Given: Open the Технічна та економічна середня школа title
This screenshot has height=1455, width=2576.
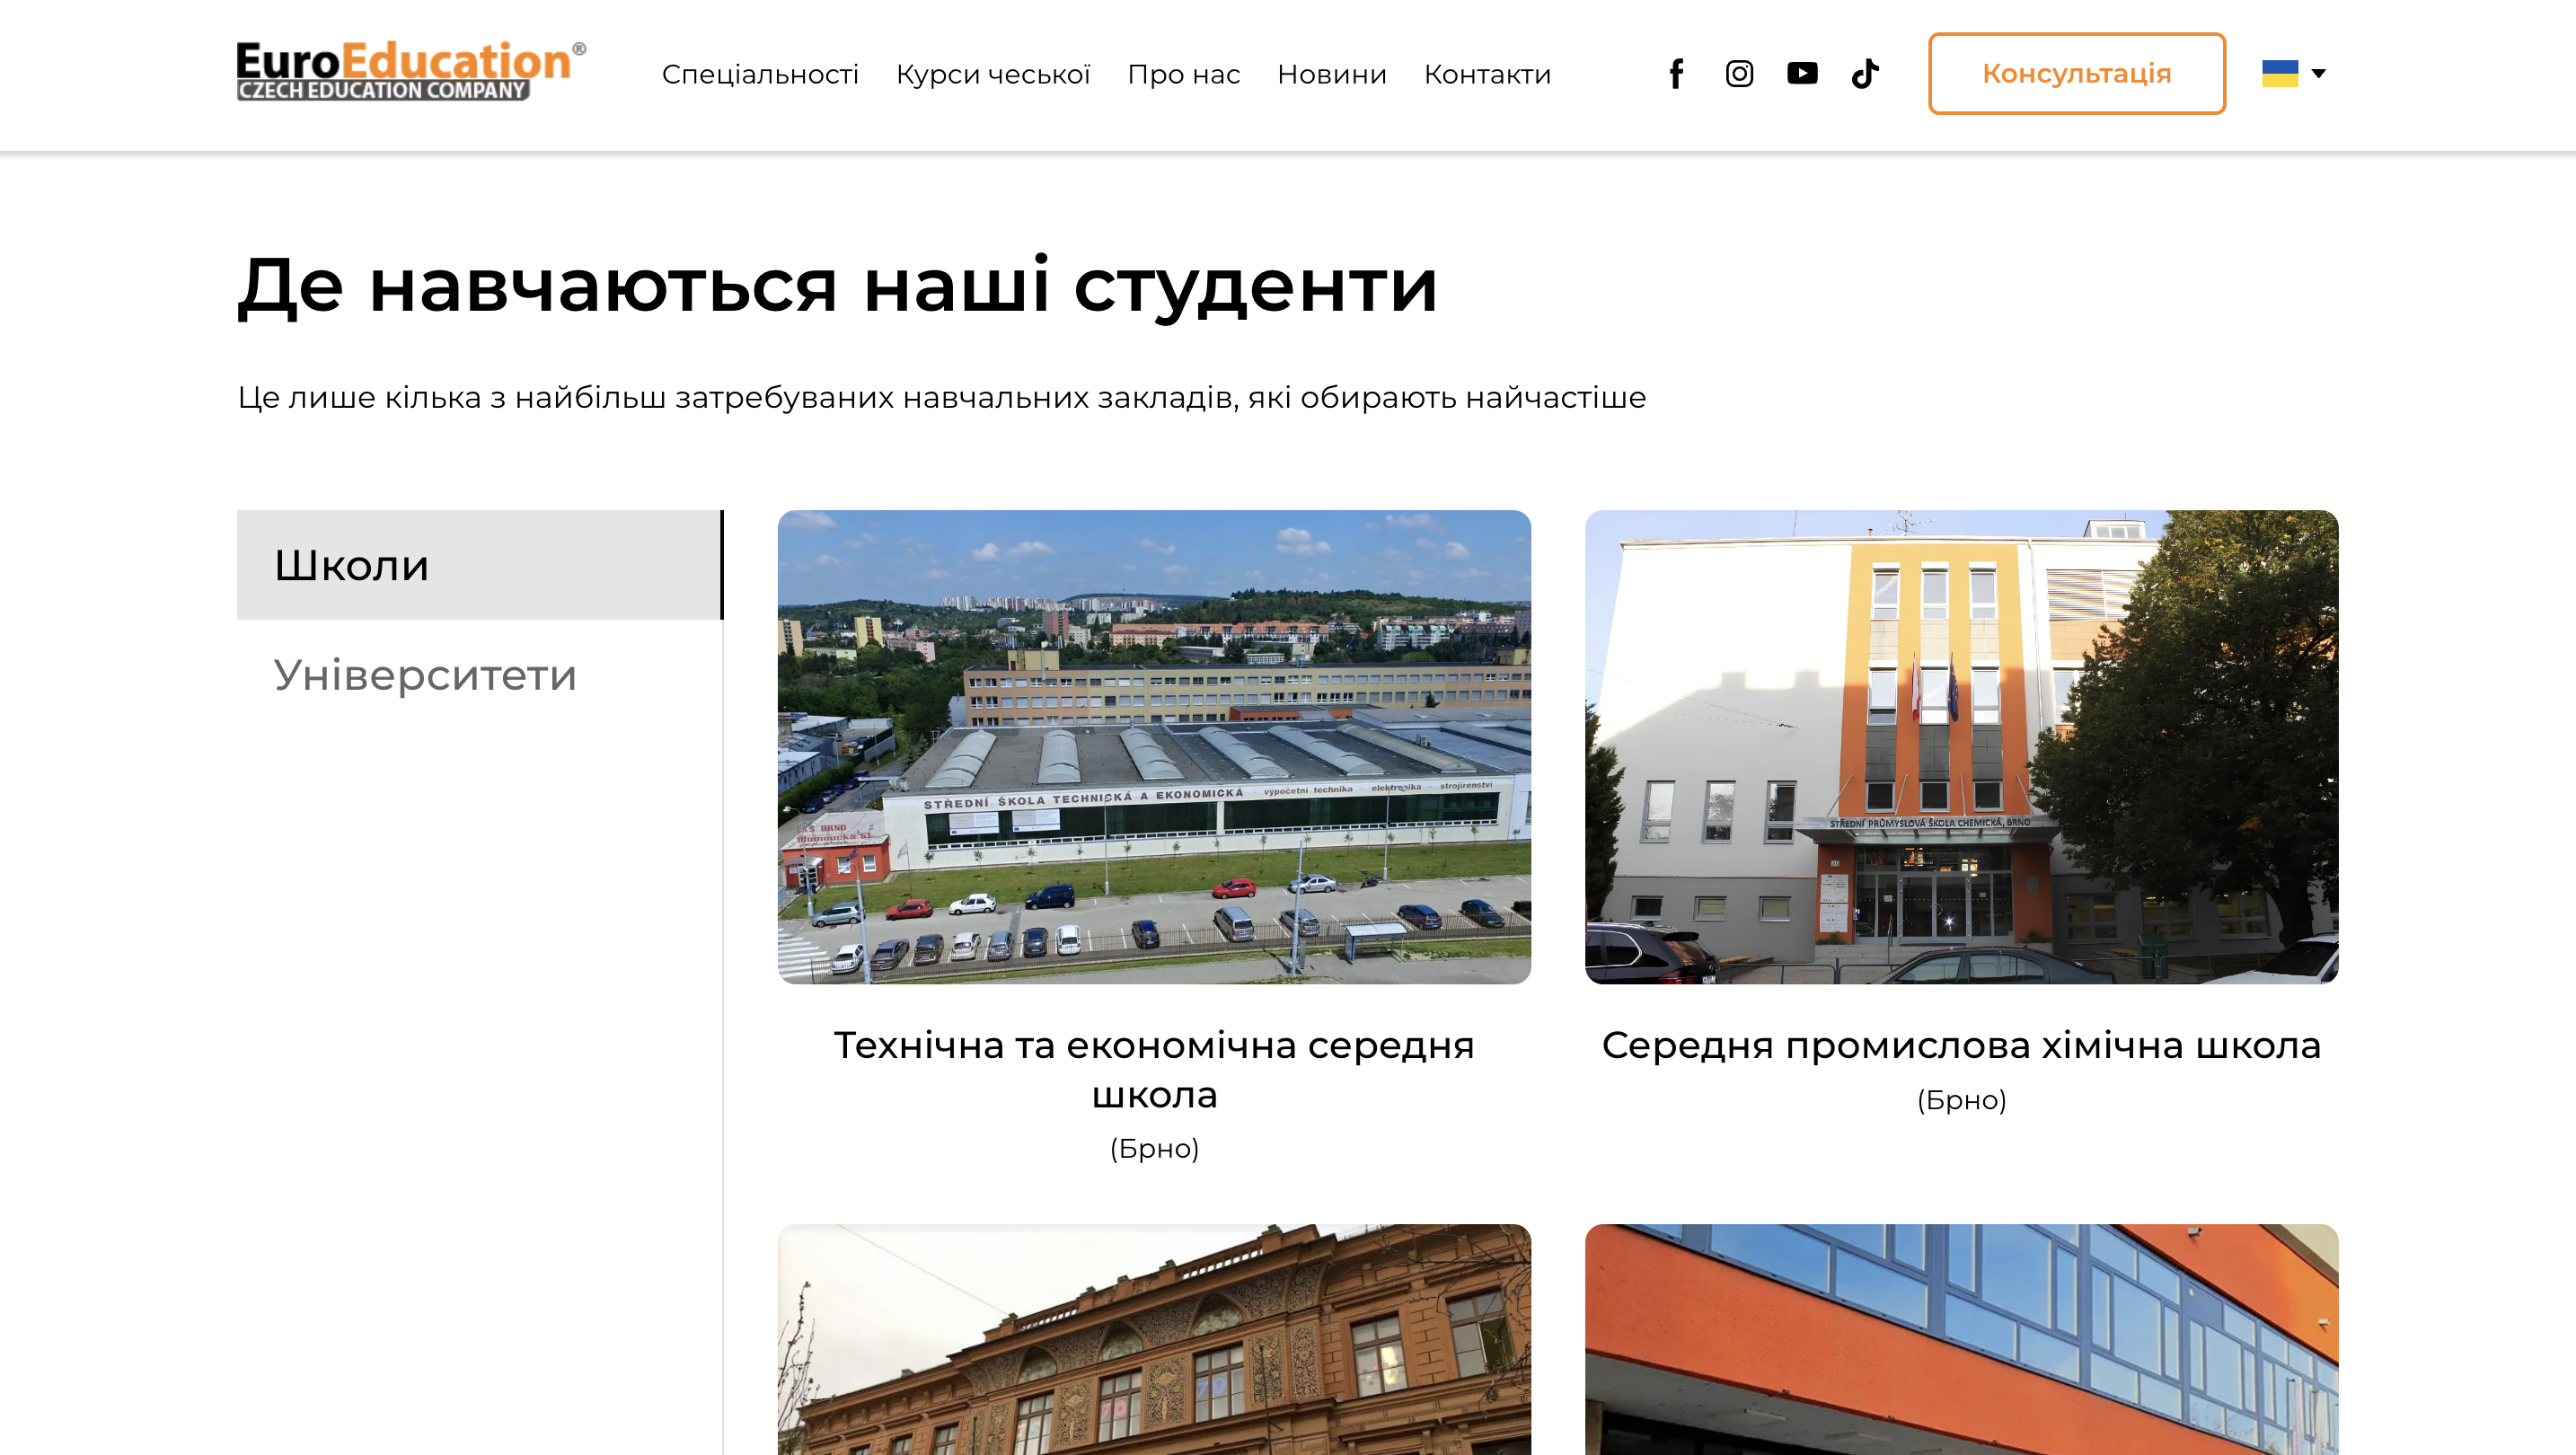Looking at the screenshot, I should pyautogui.click(x=1154, y=1069).
